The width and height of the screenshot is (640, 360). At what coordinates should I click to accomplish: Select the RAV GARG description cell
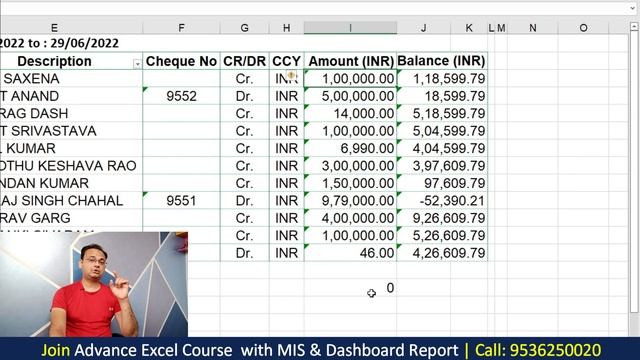[71, 218]
